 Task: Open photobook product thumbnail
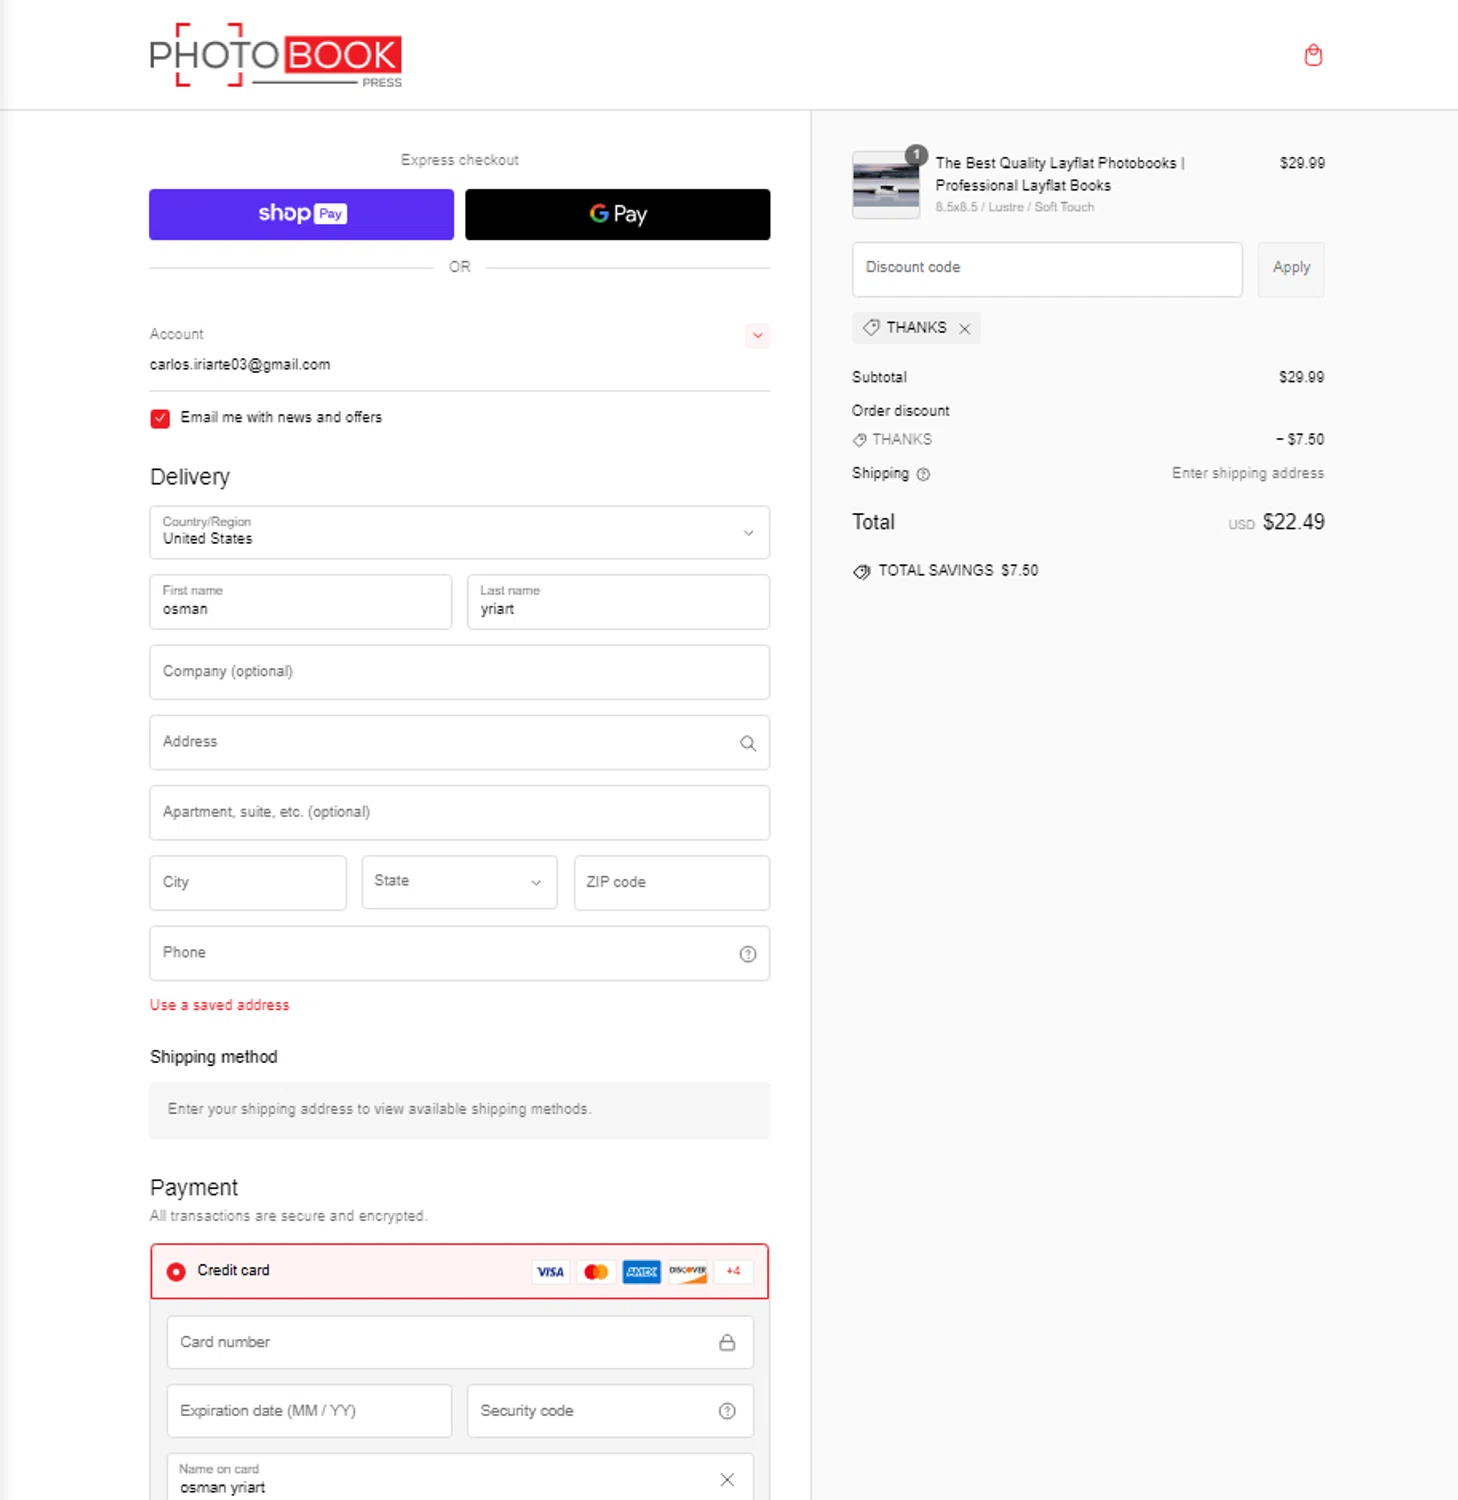tap(886, 185)
